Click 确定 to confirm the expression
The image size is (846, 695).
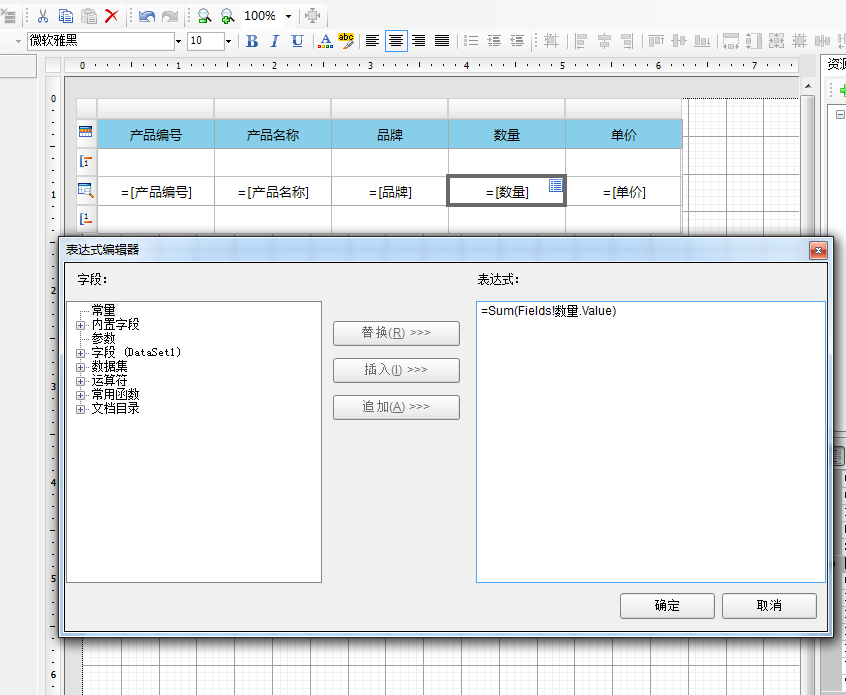click(667, 605)
